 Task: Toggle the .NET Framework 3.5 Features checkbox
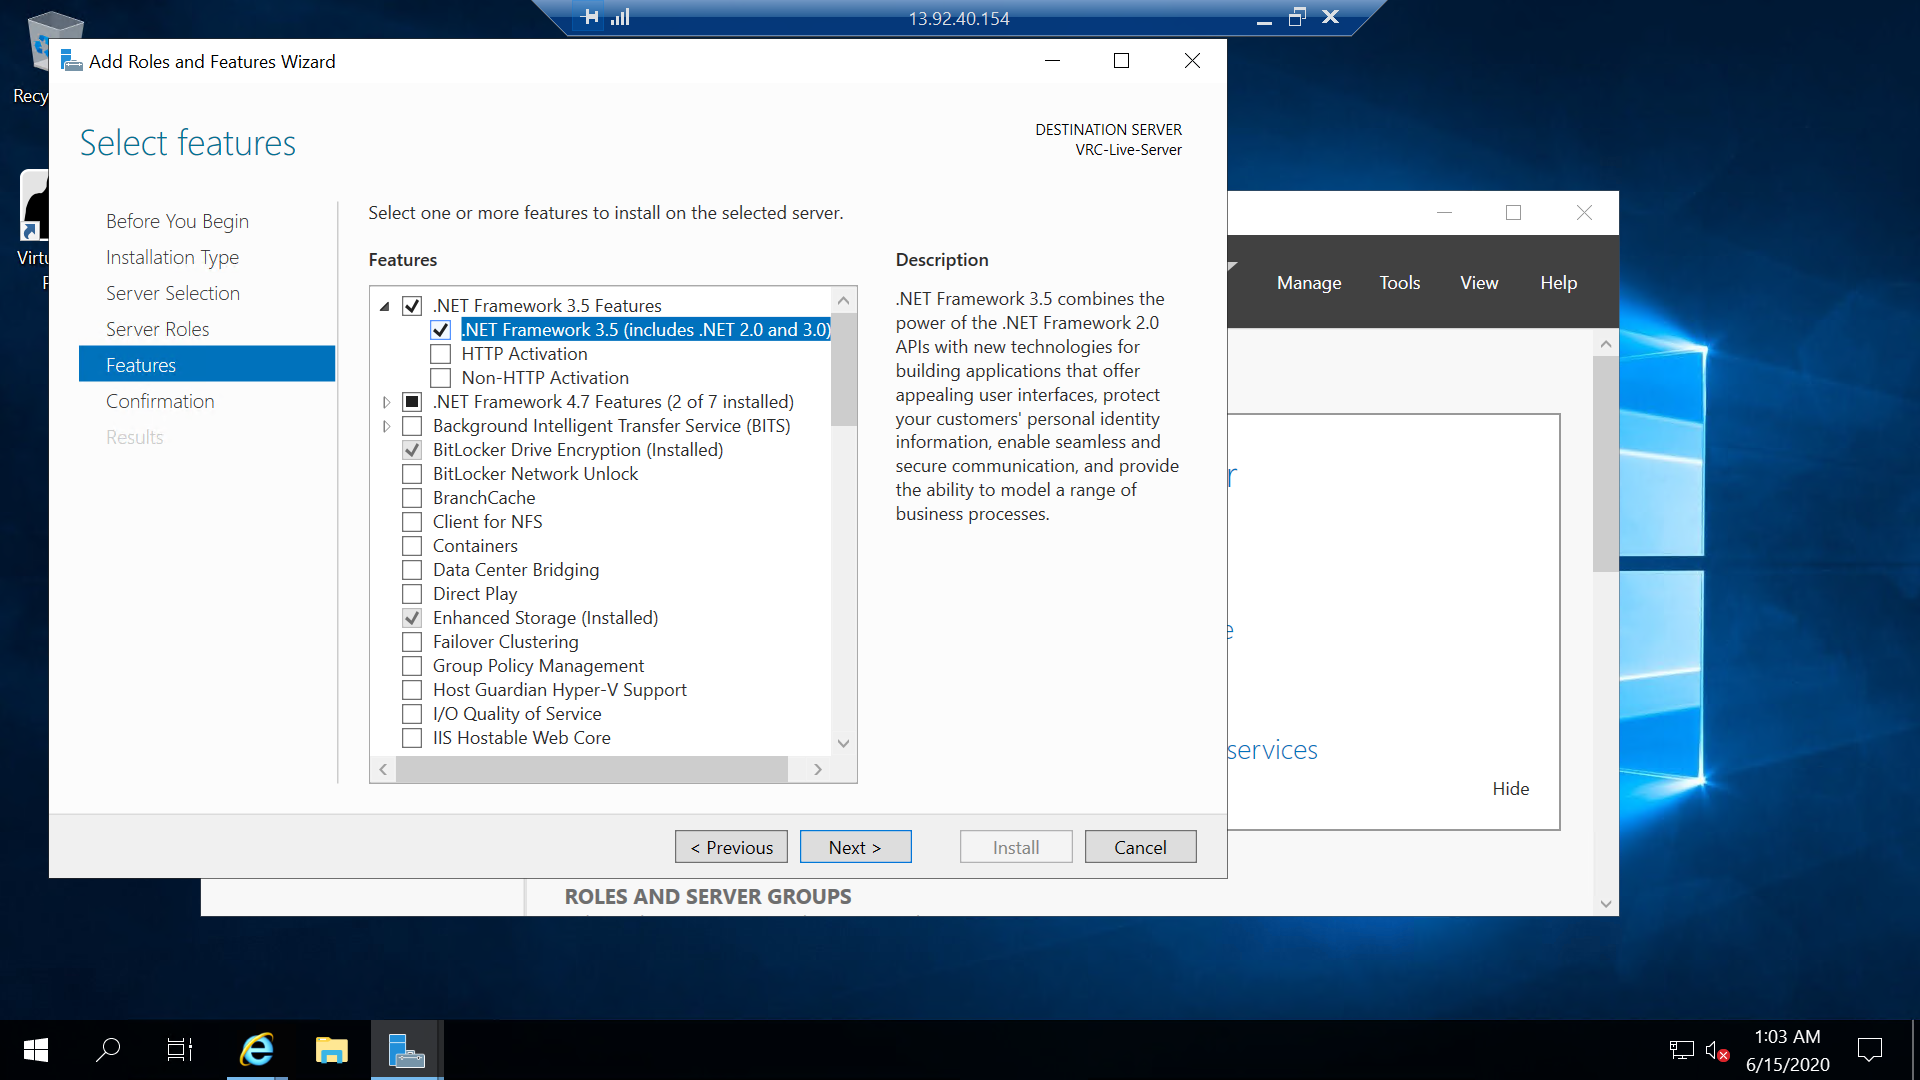pos(412,306)
